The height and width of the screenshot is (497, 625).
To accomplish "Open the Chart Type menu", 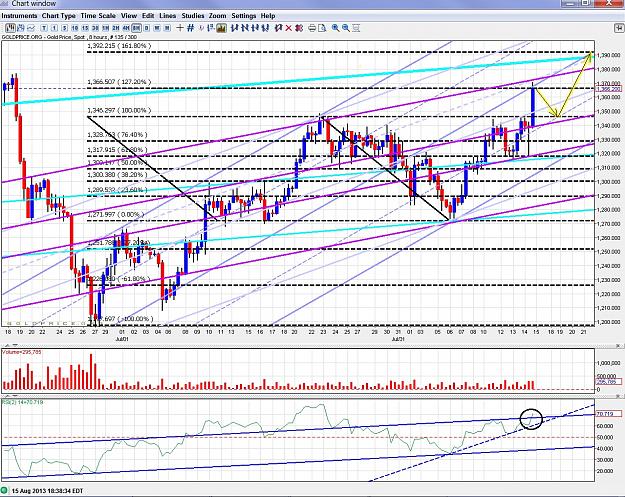I will (59, 16).
